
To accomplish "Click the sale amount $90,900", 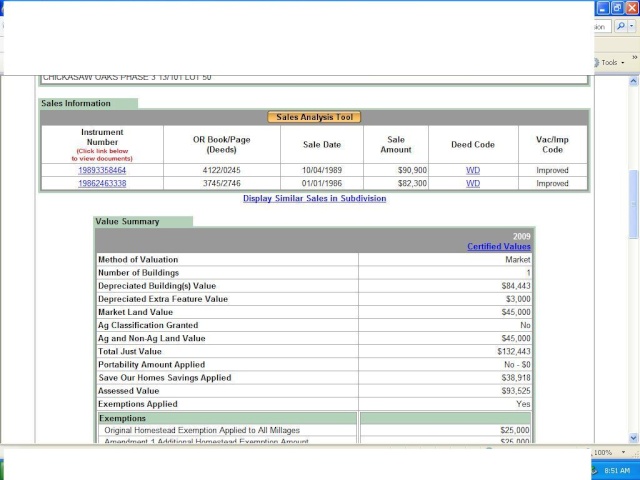I will (x=412, y=170).
